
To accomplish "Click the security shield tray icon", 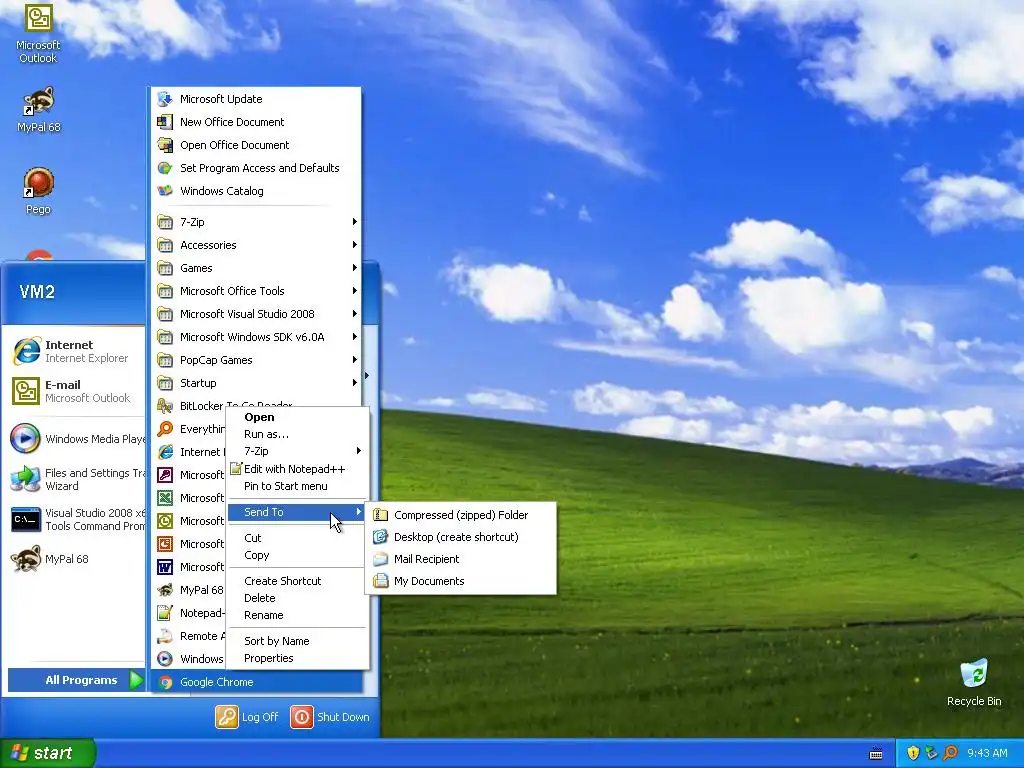I will (x=913, y=753).
